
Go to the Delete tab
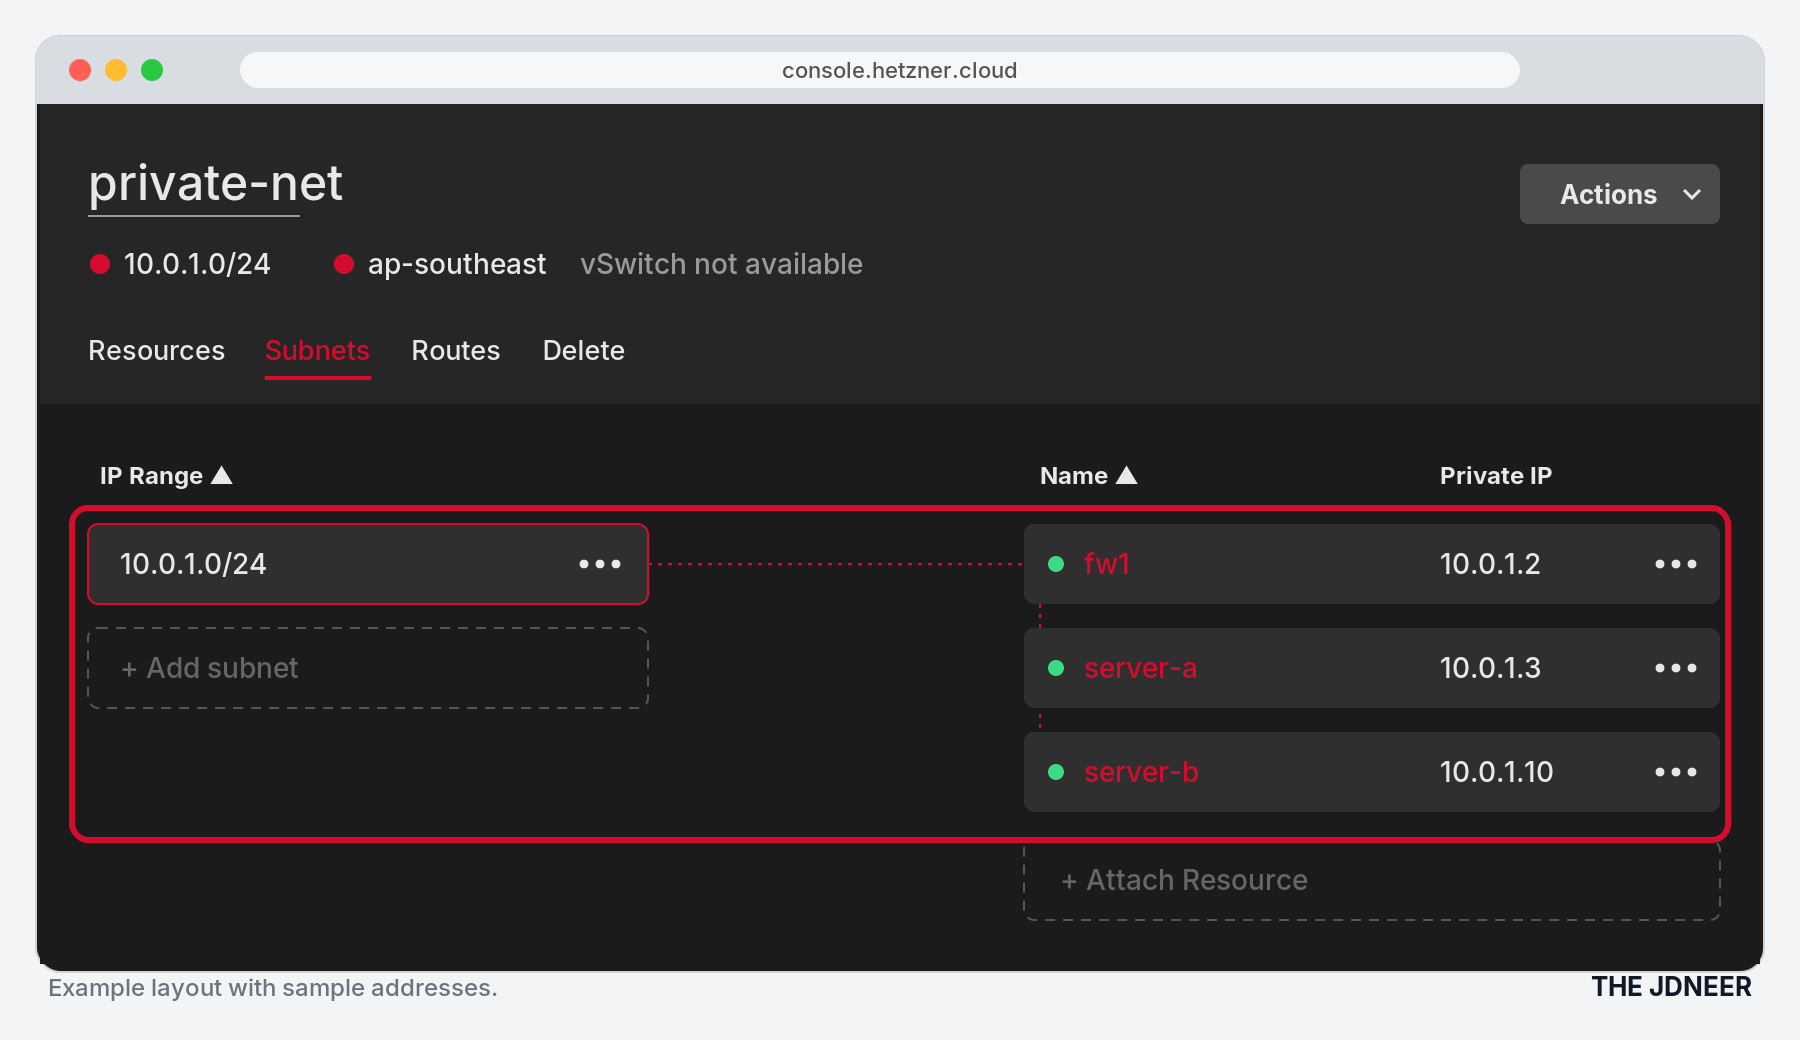point(584,351)
